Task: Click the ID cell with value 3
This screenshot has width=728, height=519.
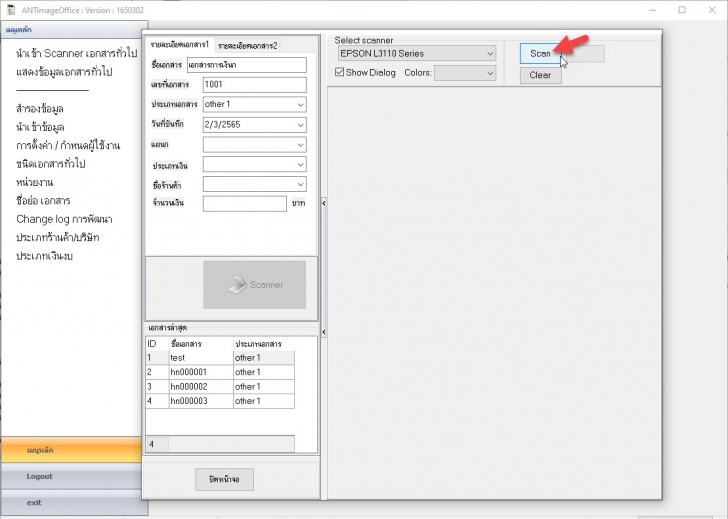Action: (157, 387)
